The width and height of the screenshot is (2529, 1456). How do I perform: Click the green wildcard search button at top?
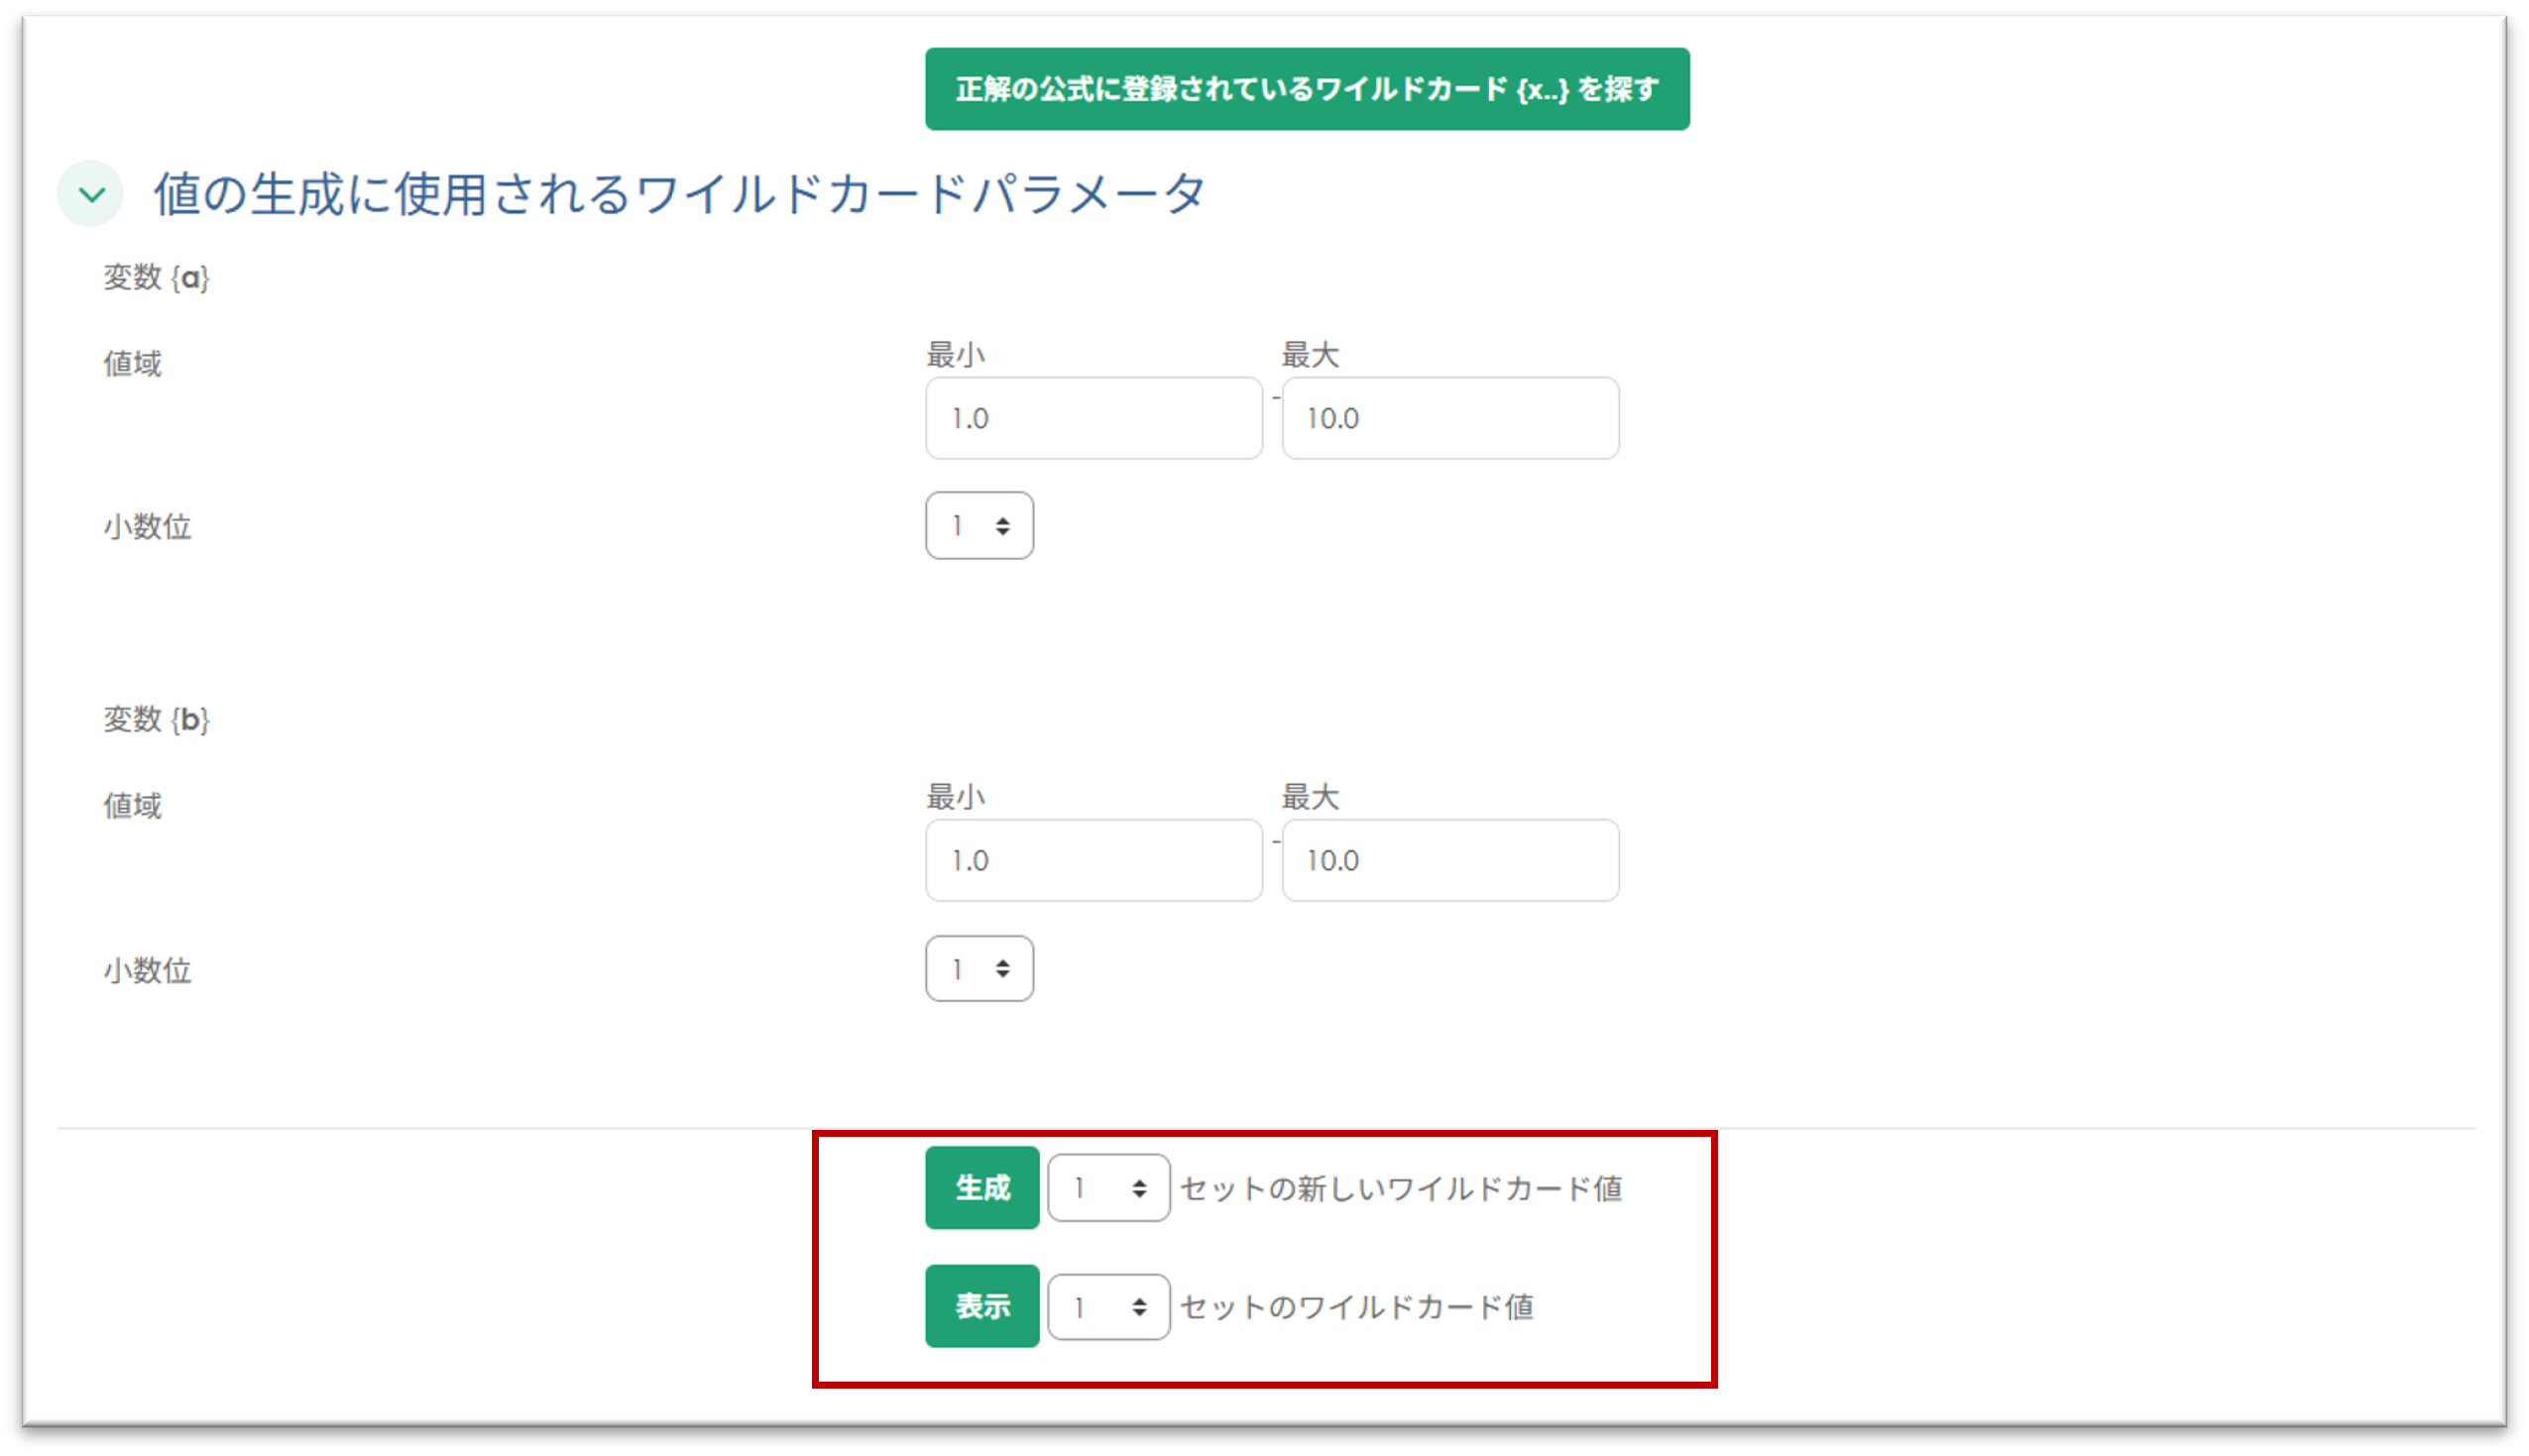tap(1306, 89)
